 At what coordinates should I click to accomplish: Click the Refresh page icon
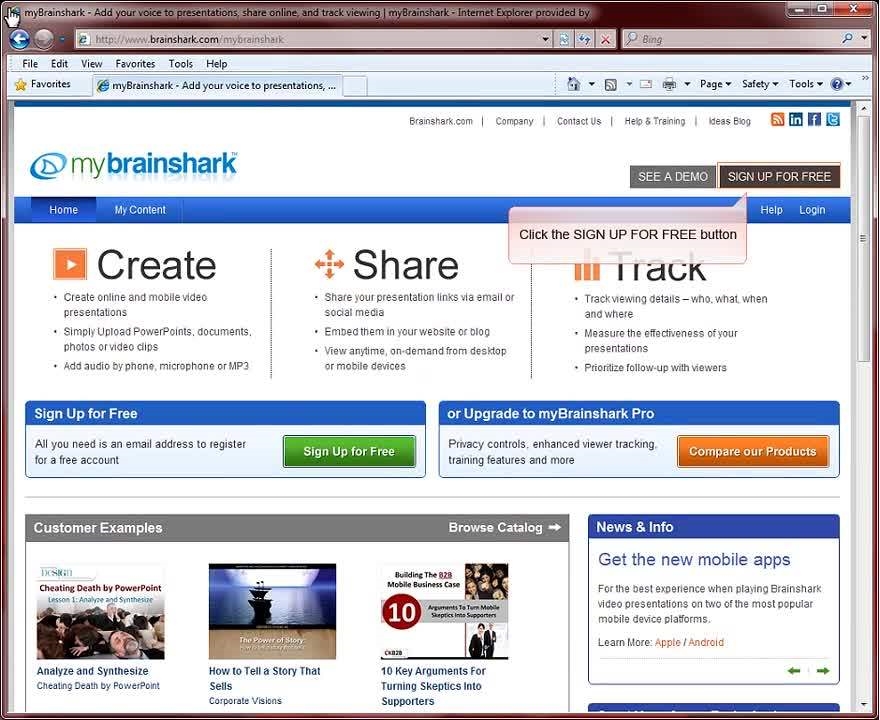pyautogui.click(x=584, y=39)
